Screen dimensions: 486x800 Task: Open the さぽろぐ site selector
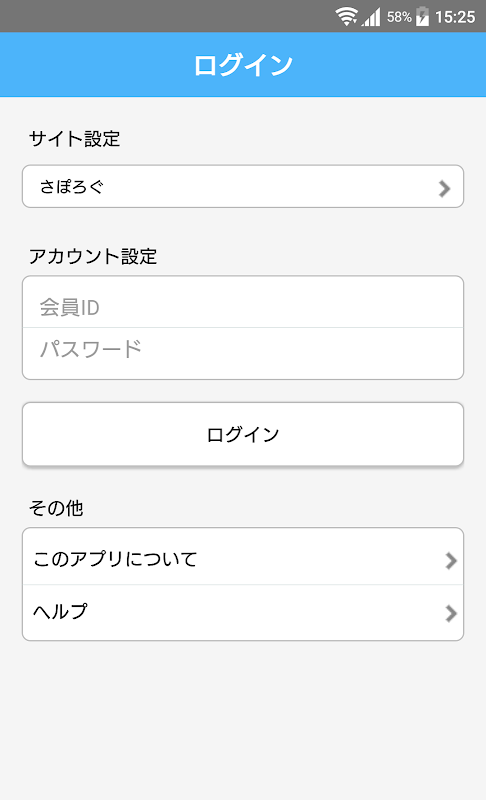(x=243, y=186)
